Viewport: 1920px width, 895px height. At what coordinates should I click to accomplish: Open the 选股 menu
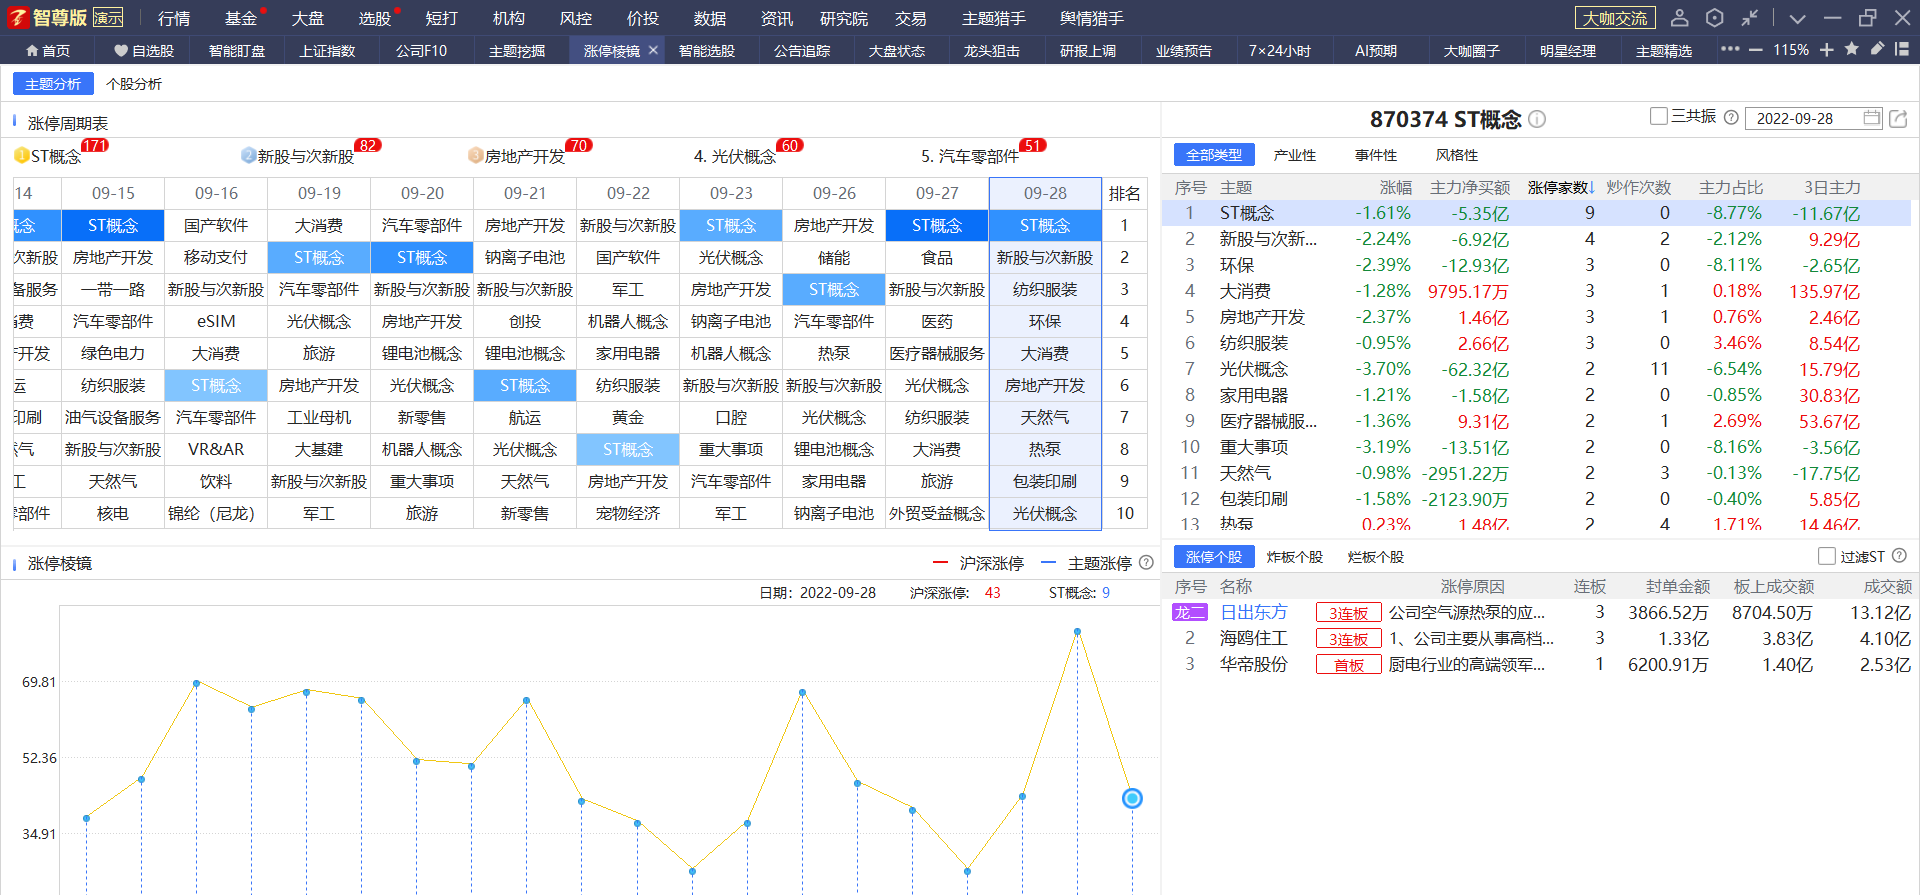[x=375, y=19]
